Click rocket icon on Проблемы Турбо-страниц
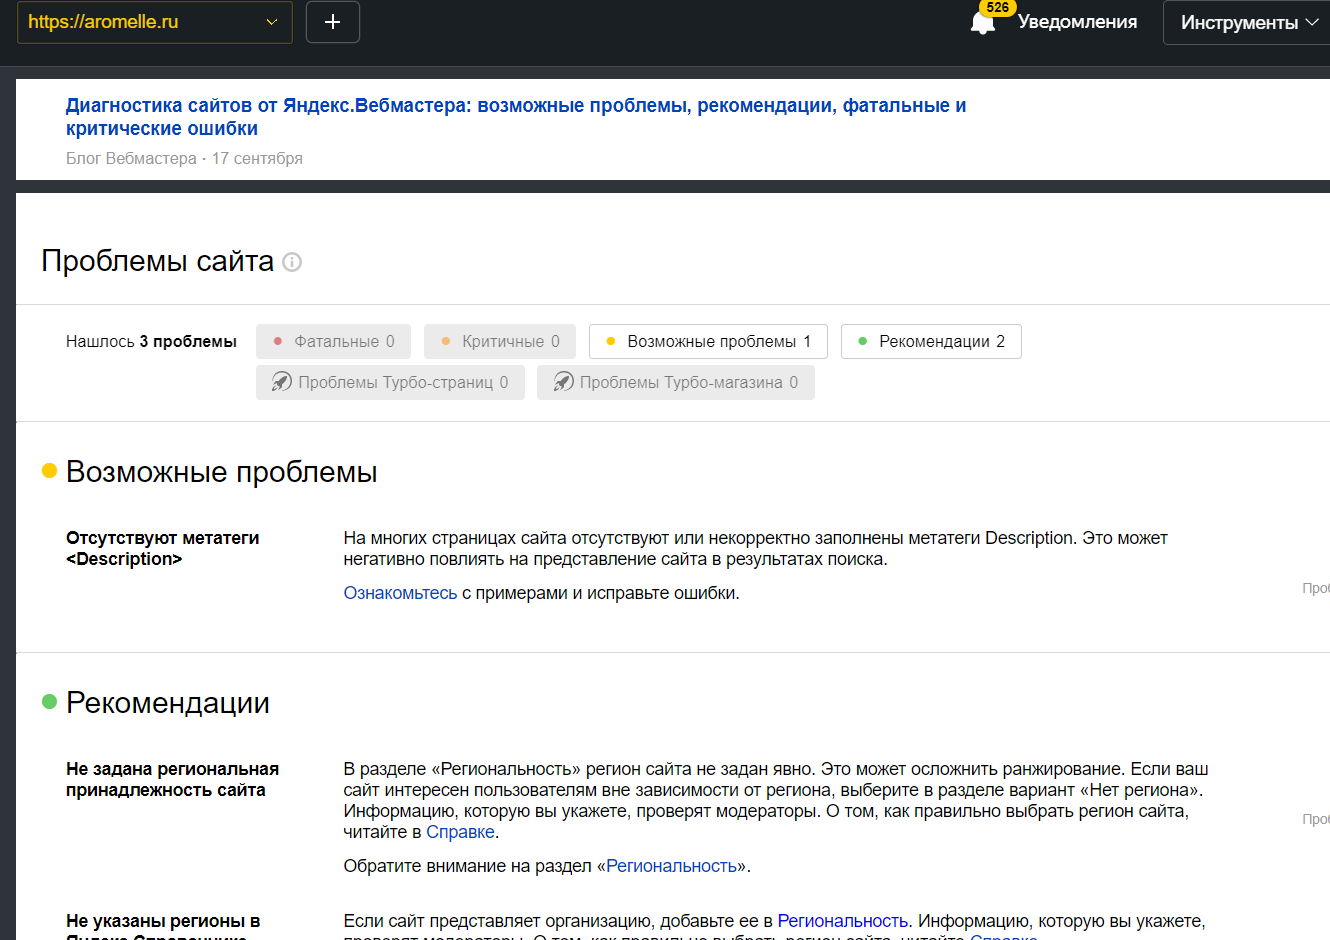 coord(282,382)
